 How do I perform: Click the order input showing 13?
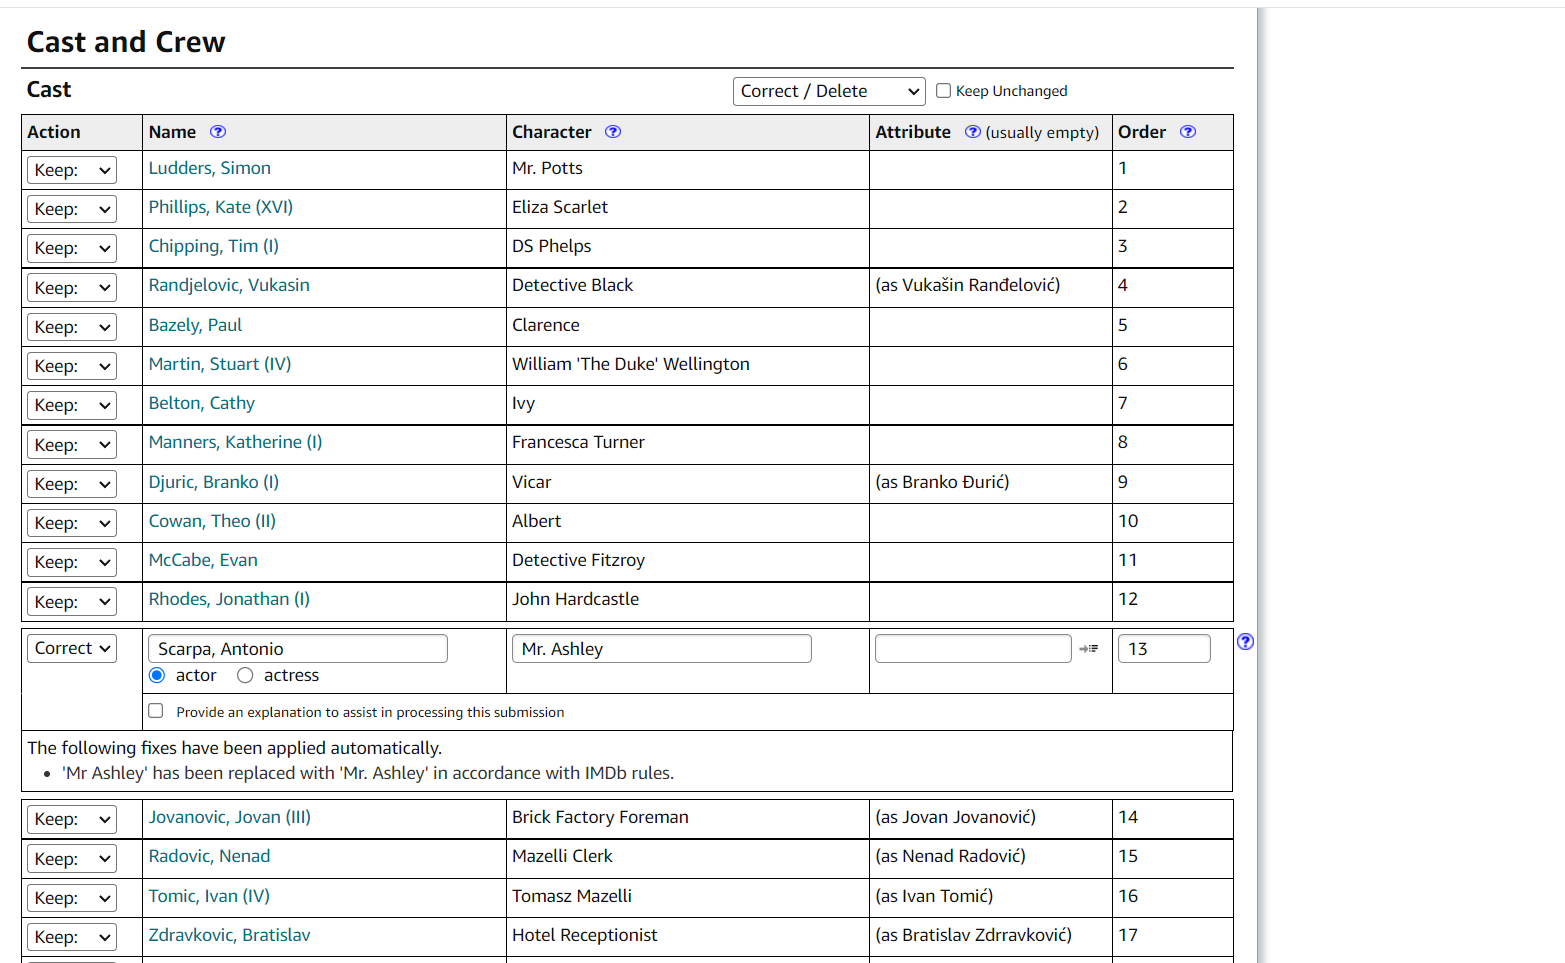tap(1164, 648)
